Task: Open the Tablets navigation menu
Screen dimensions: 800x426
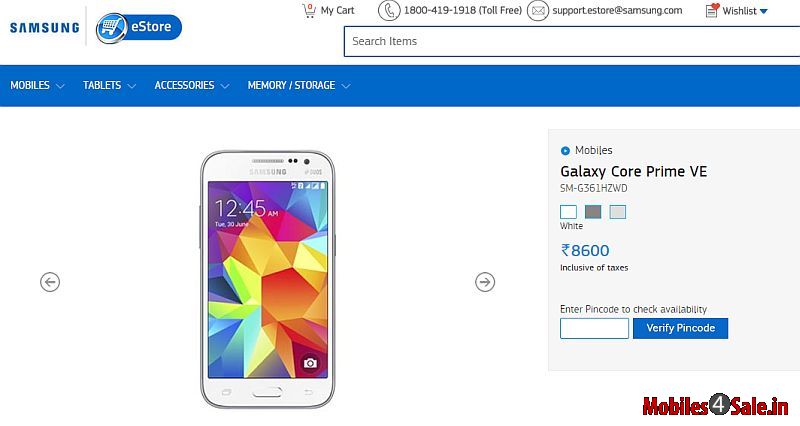Action: (x=109, y=86)
